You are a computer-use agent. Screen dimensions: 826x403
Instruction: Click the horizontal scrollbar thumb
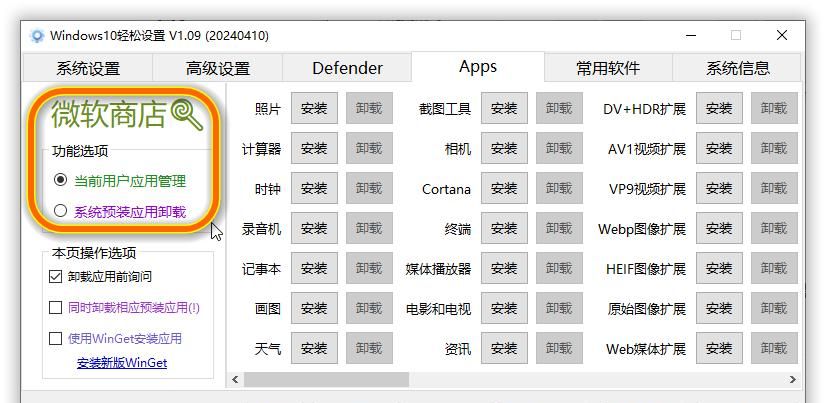tap(326, 379)
